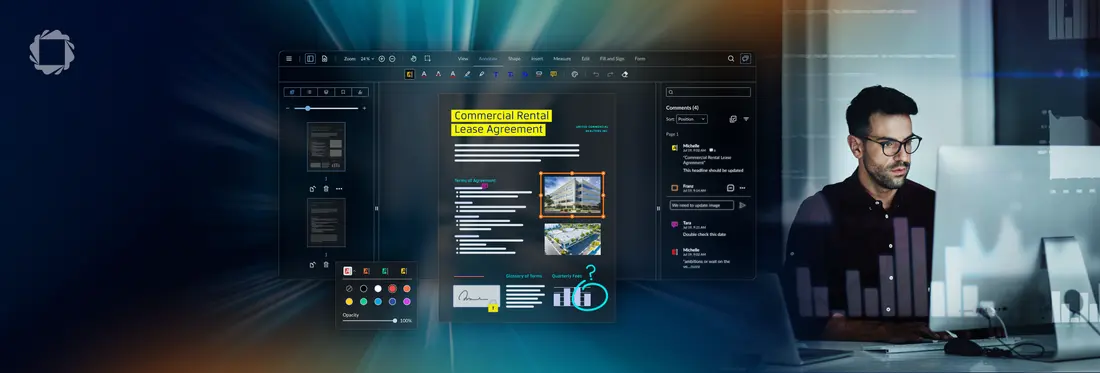Open the search magnifier in the header

(x=731, y=59)
